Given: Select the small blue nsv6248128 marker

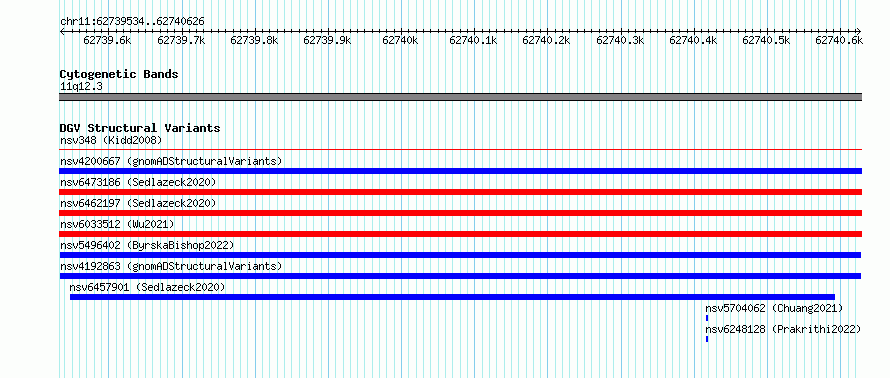Looking at the screenshot, I should coord(707,339).
